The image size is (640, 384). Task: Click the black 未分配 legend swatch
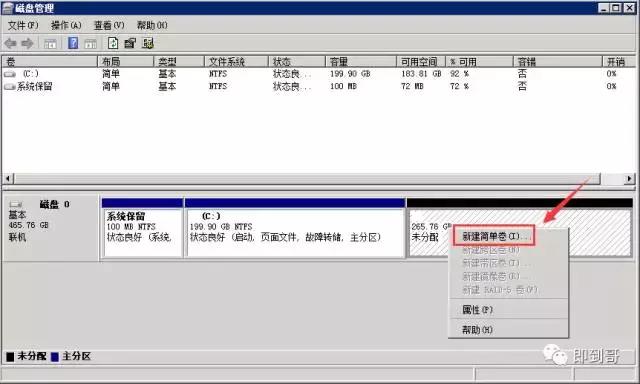pos(10,357)
